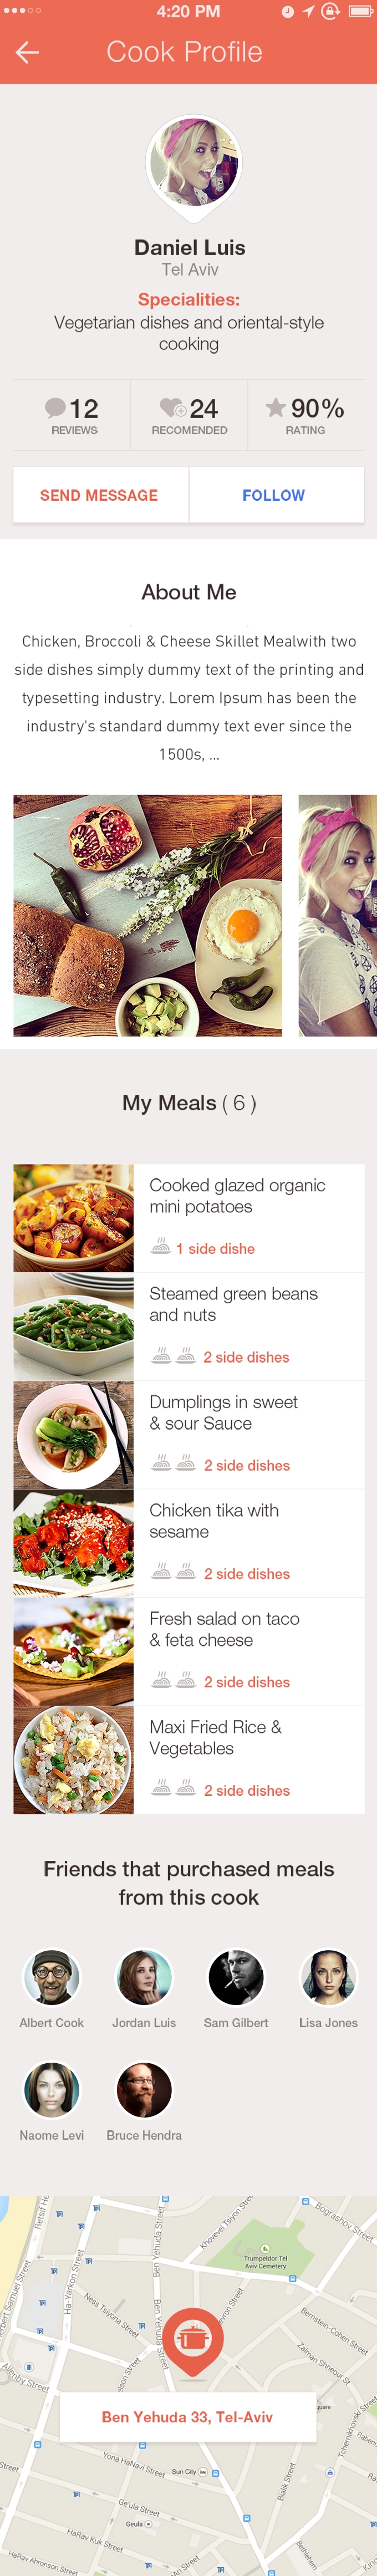The height and width of the screenshot is (2576, 377).
Task: Click the reviews speech bubble icon
Action: [x=56, y=407]
